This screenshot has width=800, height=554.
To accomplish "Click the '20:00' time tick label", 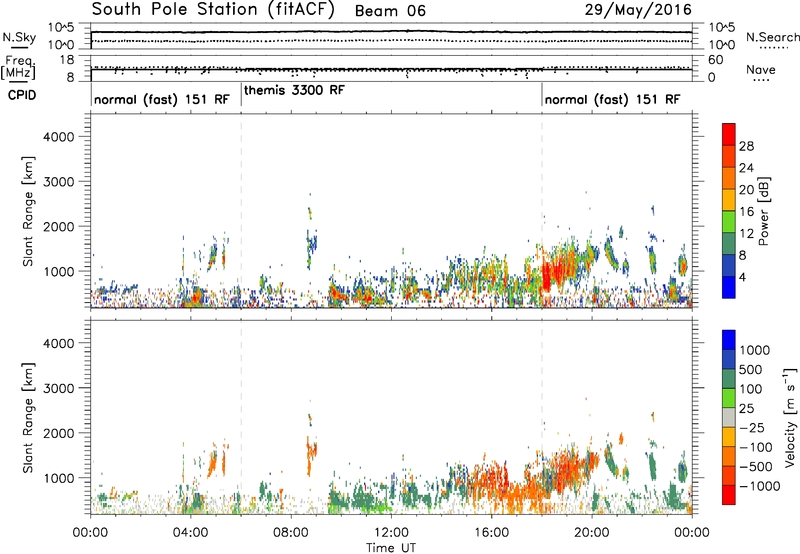I will tap(592, 533).
